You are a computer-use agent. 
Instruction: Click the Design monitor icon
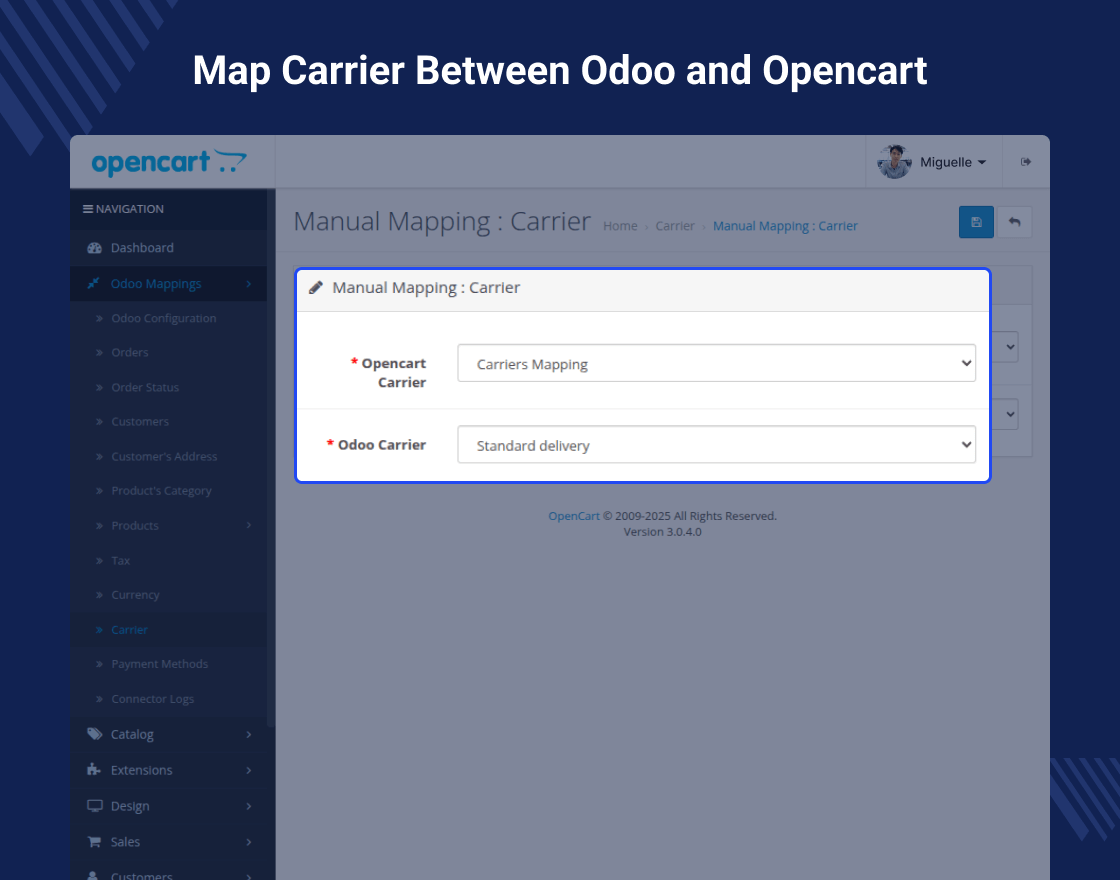[x=94, y=806]
